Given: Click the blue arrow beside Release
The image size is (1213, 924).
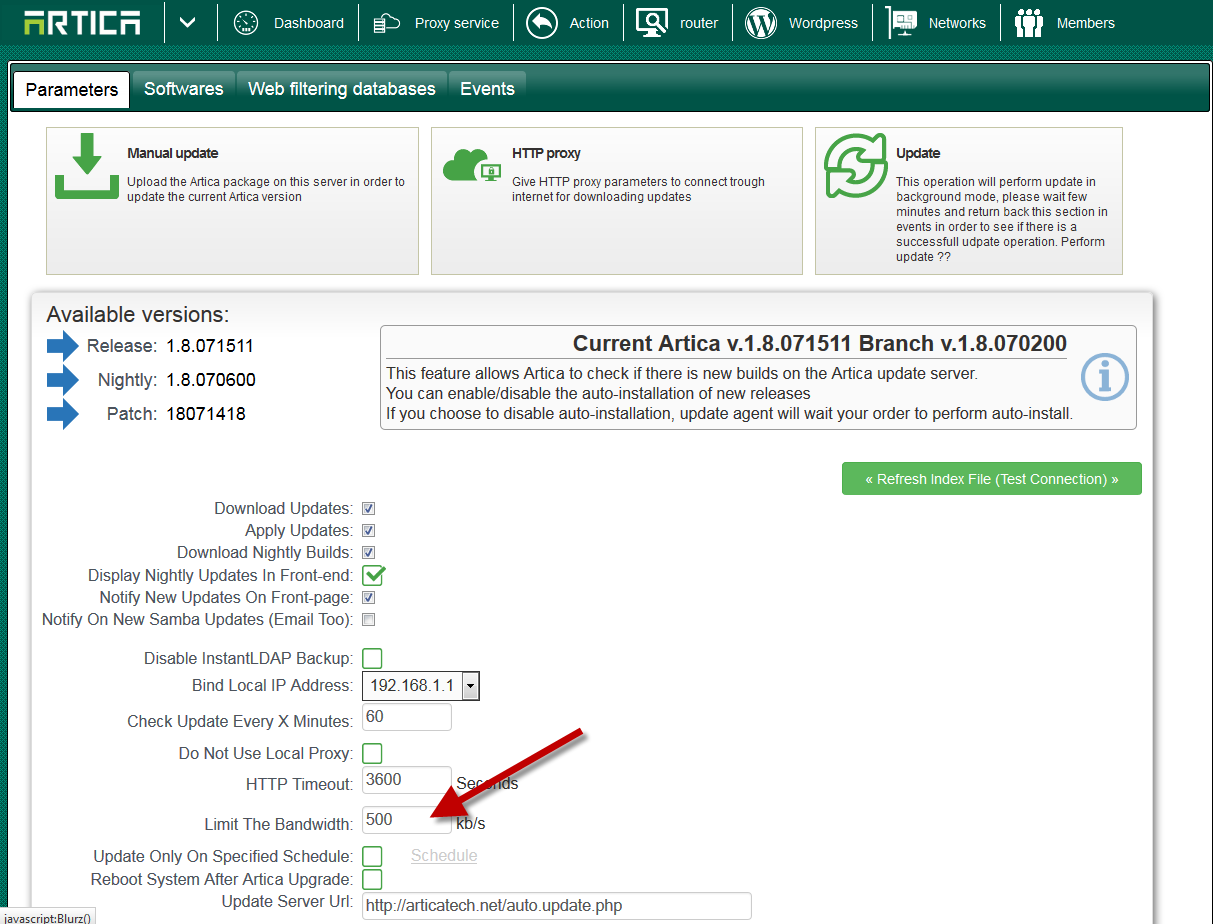Looking at the screenshot, I should click(63, 346).
